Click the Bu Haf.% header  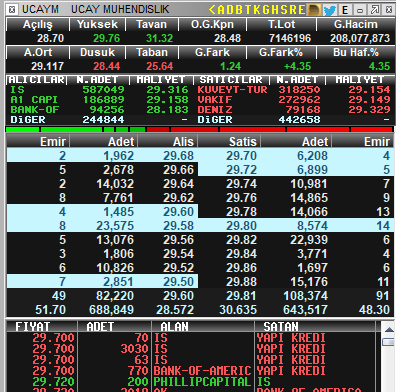pos(356,52)
